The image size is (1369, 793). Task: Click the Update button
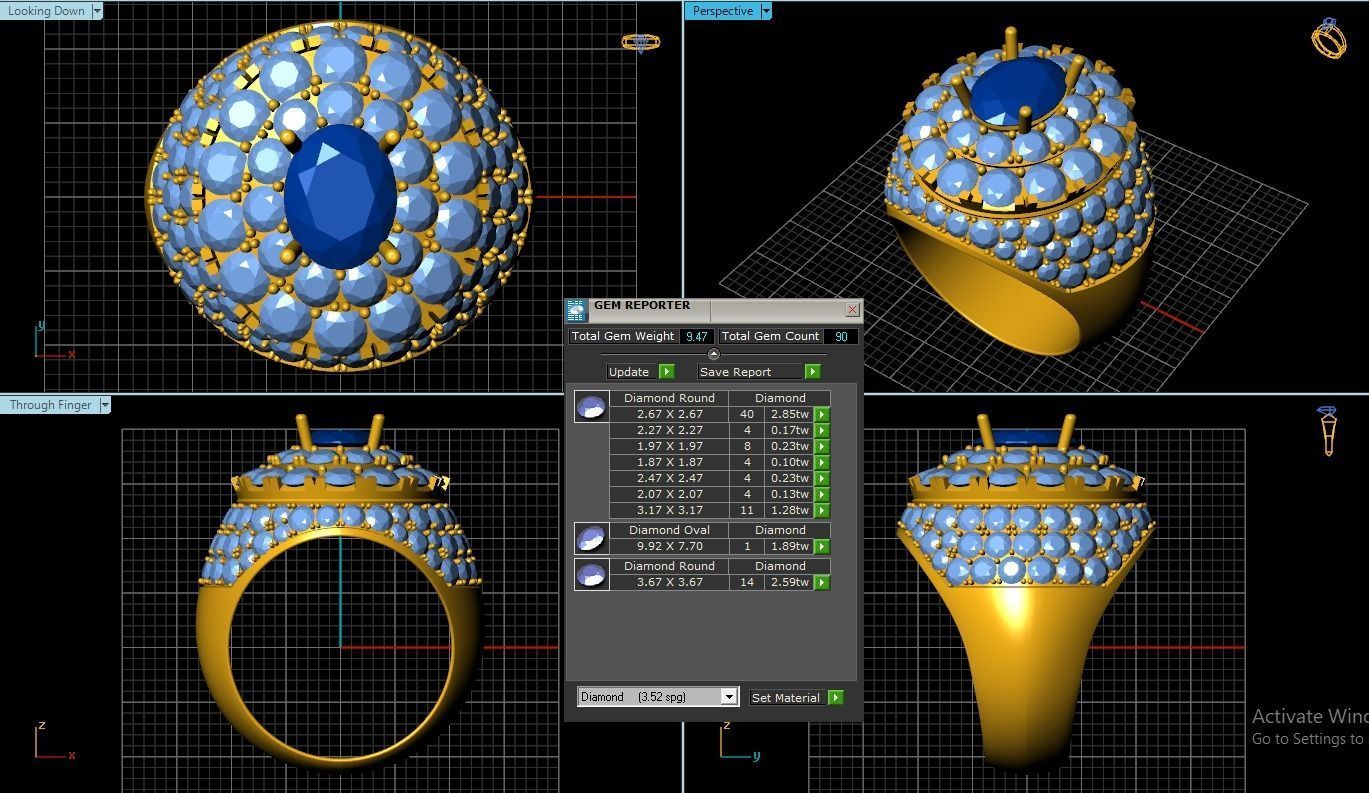pyautogui.click(x=630, y=372)
